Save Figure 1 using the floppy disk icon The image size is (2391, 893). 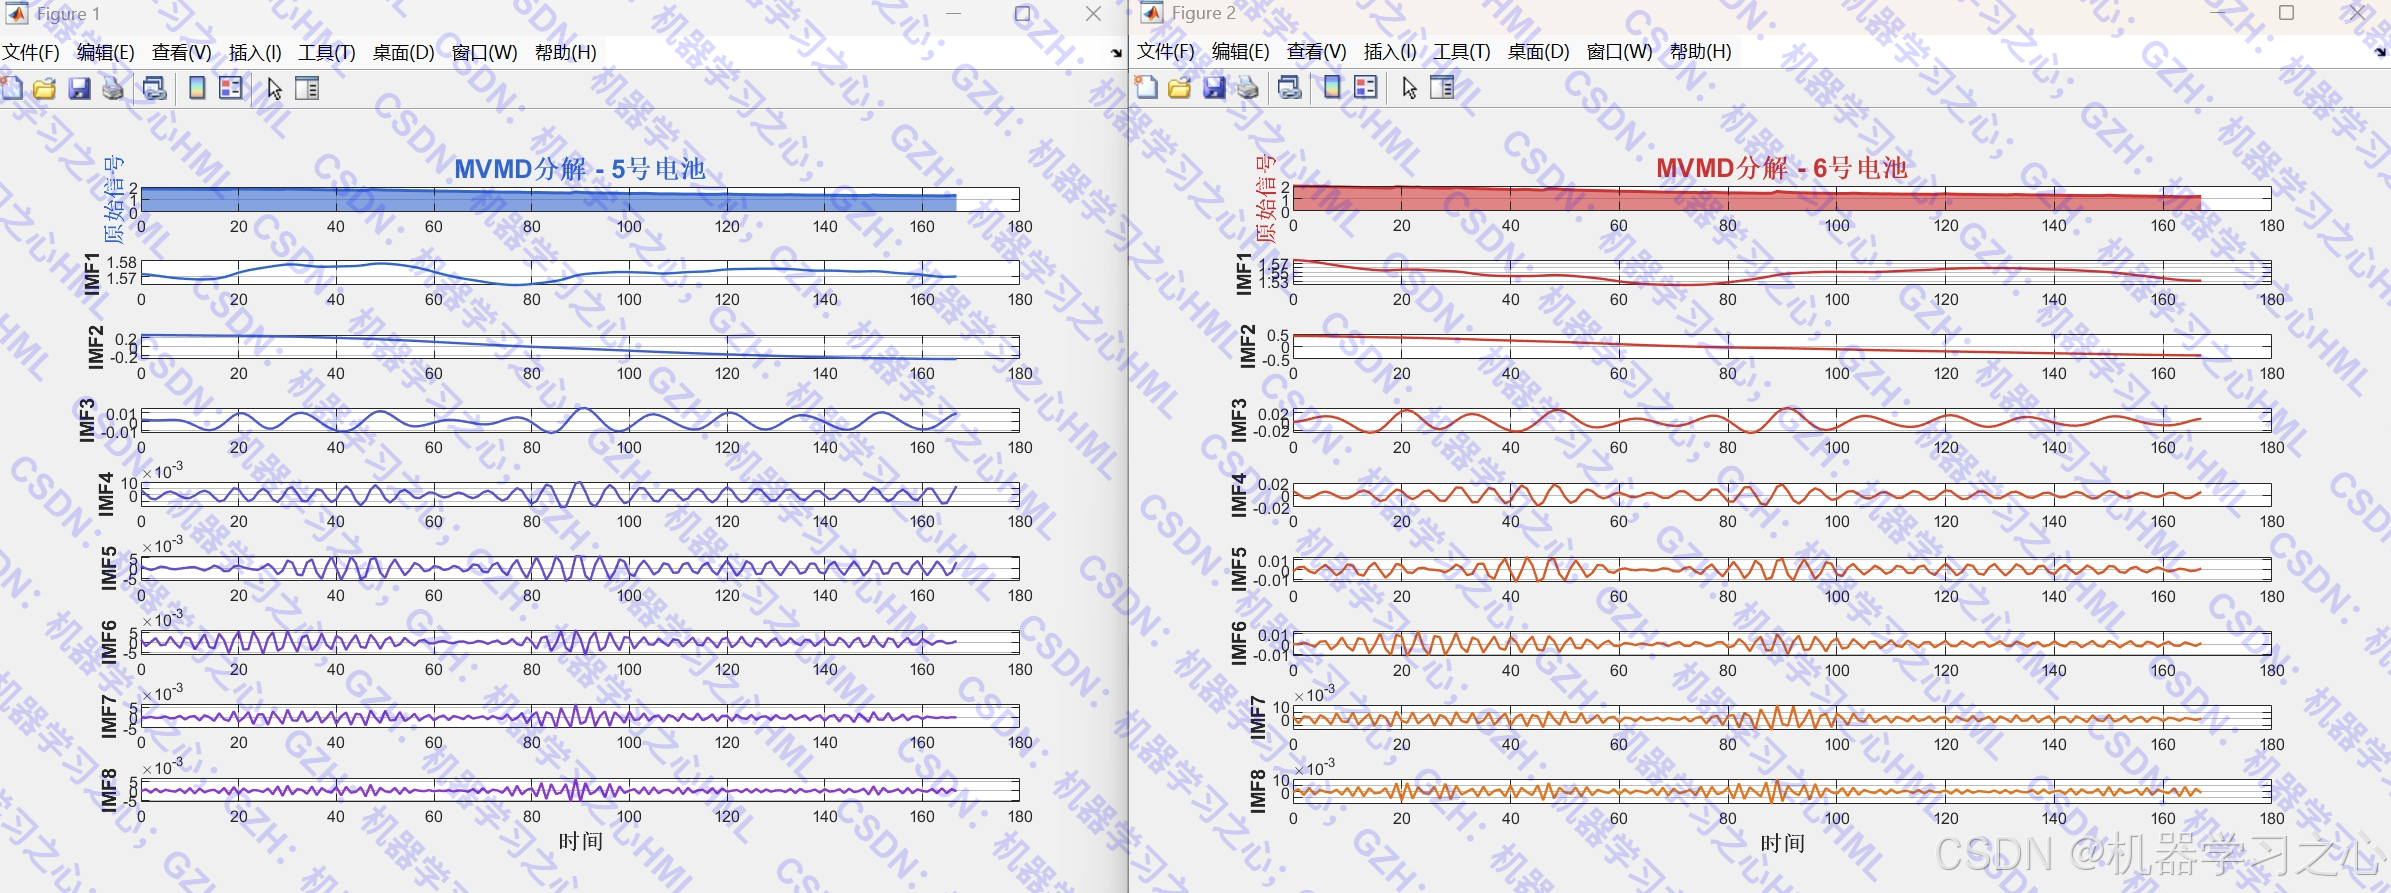[79, 89]
